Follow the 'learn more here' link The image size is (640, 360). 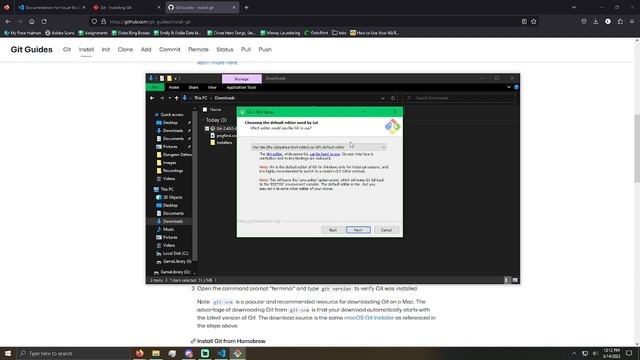pyautogui.click(x=217, y=62)
